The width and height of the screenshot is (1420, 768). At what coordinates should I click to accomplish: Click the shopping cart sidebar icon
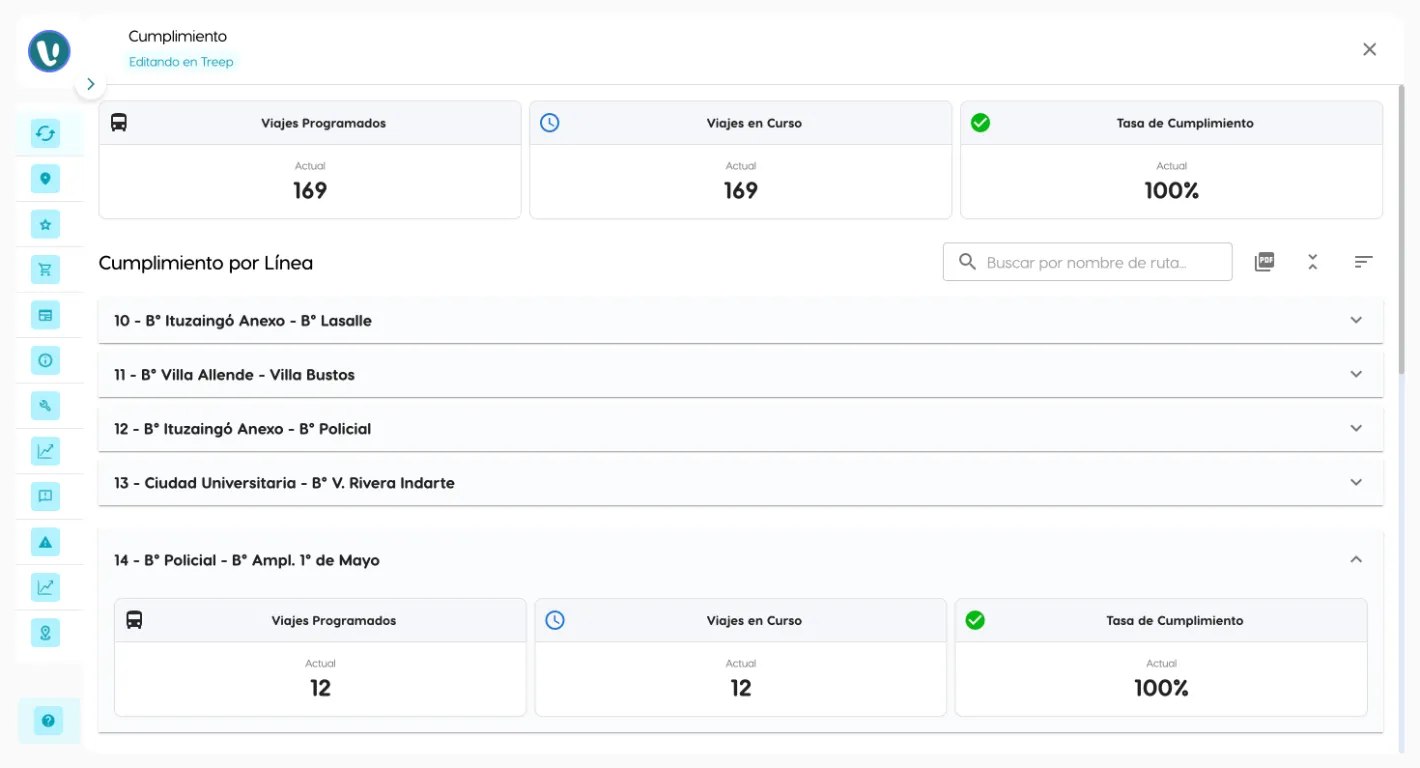(45, 269)
